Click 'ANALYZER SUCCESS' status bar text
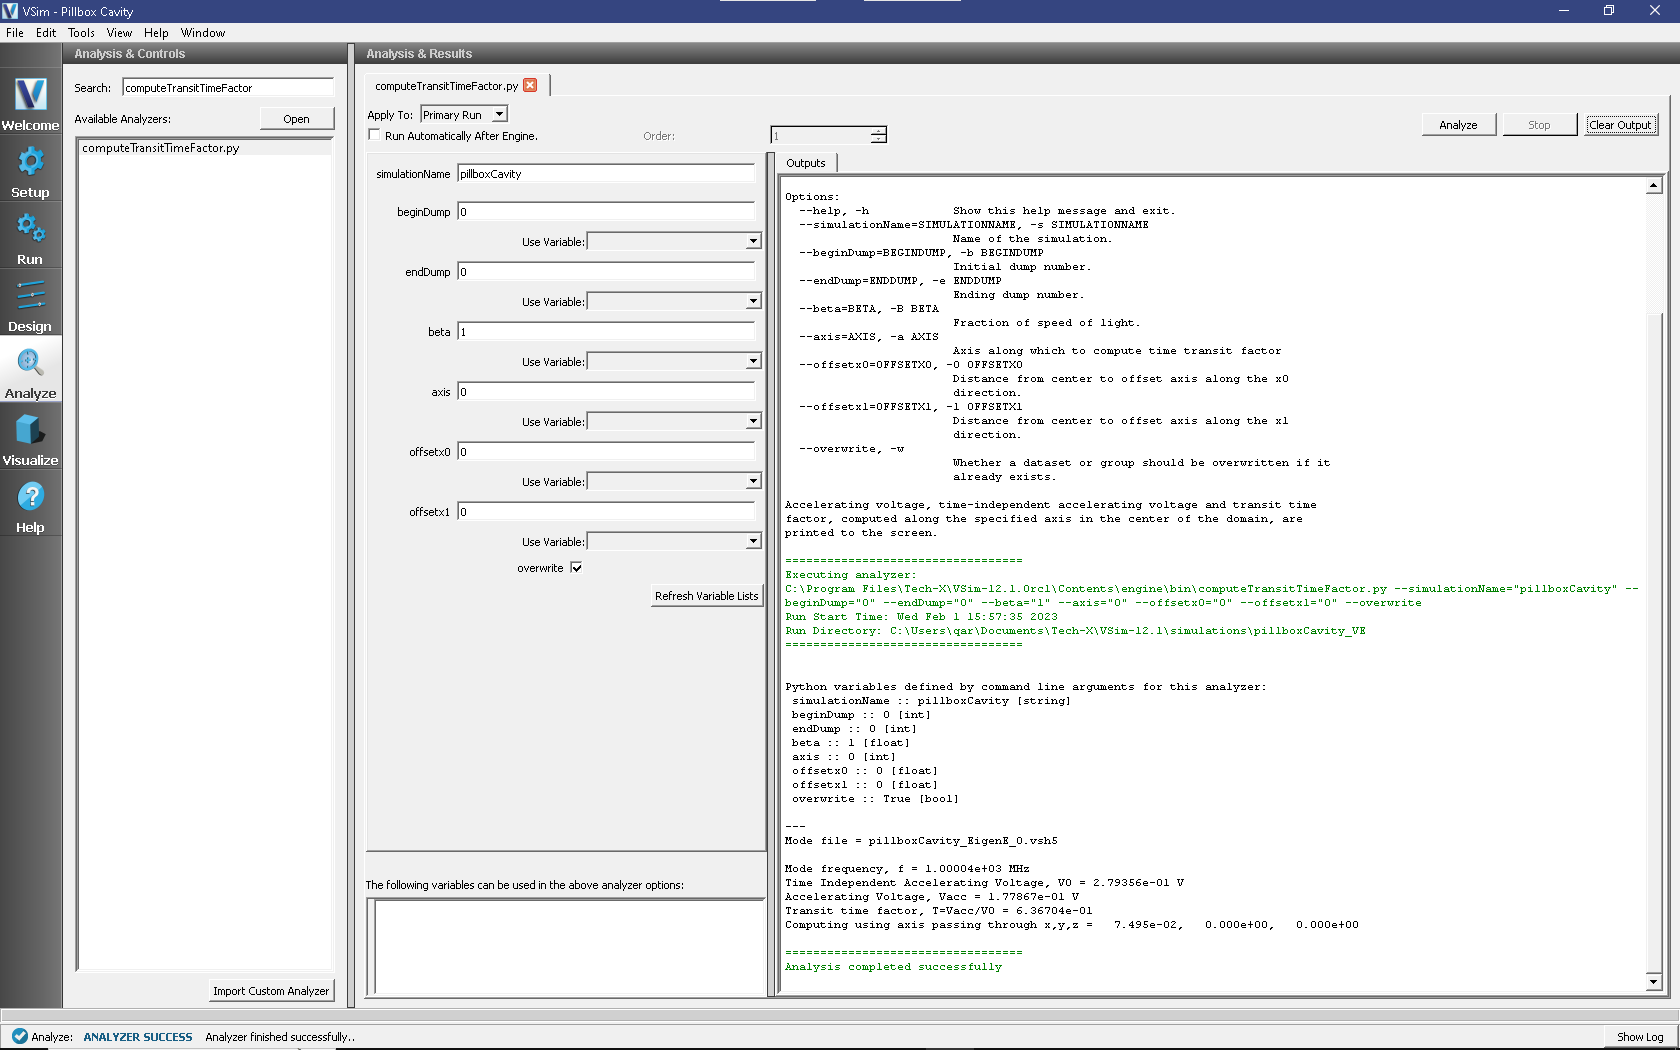The image size is (1680, 1050). tap(138, 1037)
